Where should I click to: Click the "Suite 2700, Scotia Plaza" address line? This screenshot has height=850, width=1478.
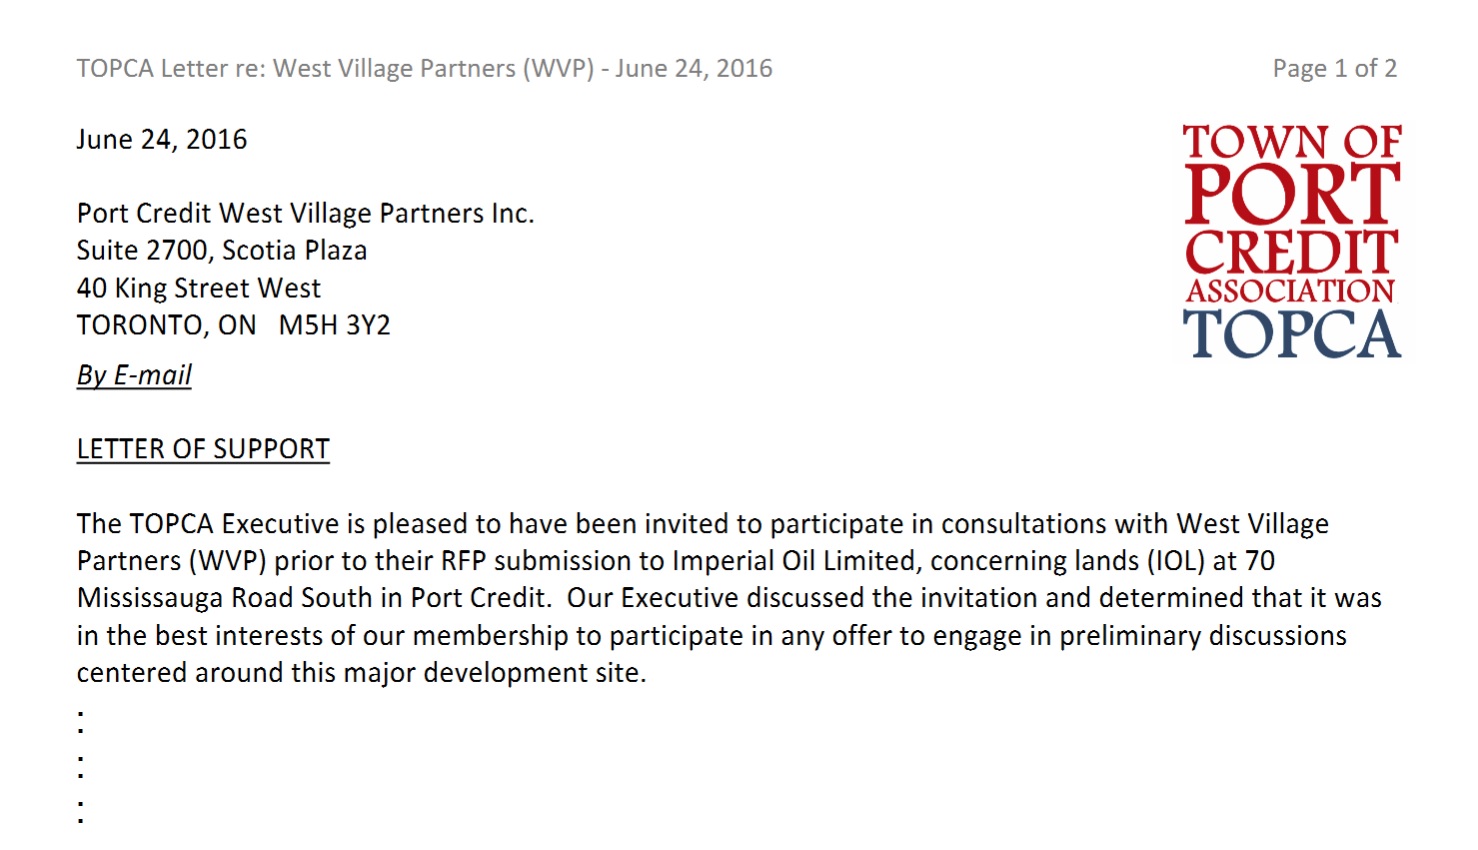click(x=222, y=251)
